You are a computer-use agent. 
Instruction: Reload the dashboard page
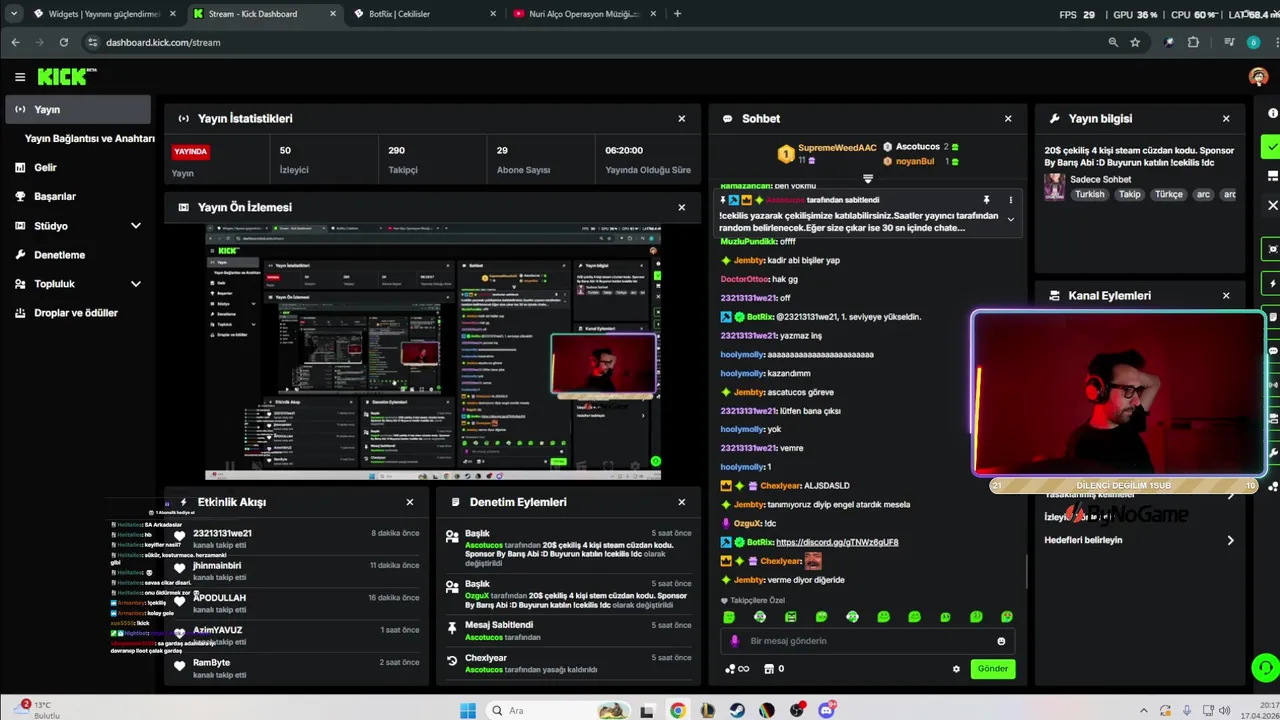click(63, 42)
